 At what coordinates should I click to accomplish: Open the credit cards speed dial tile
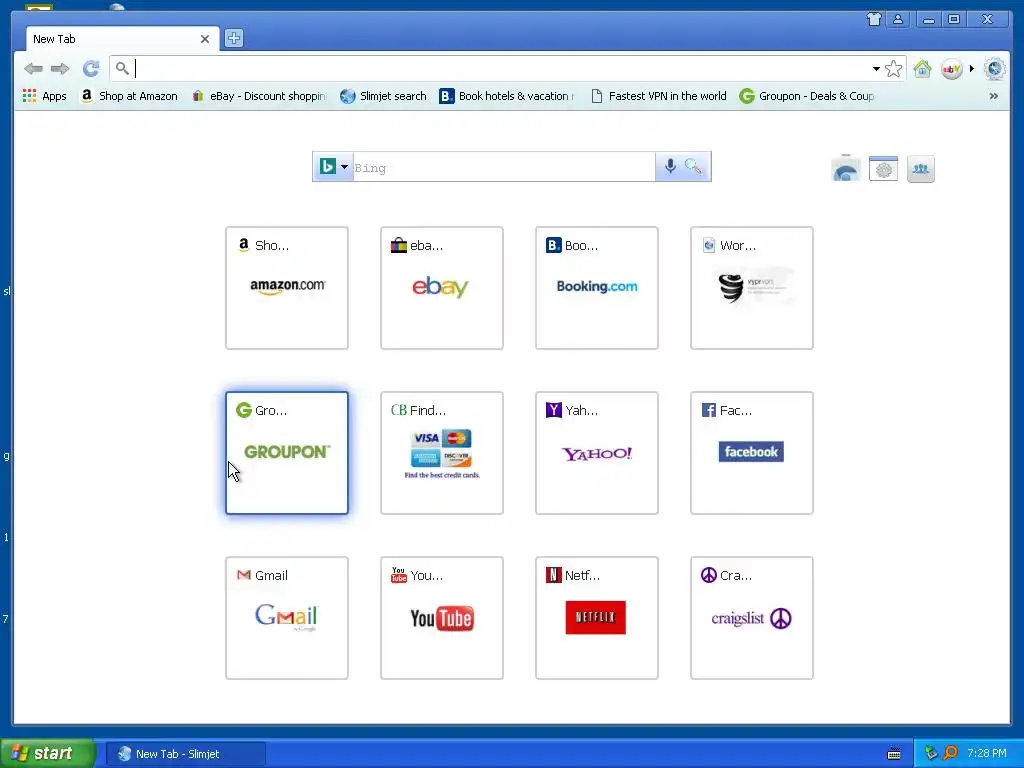click(442, 453)
